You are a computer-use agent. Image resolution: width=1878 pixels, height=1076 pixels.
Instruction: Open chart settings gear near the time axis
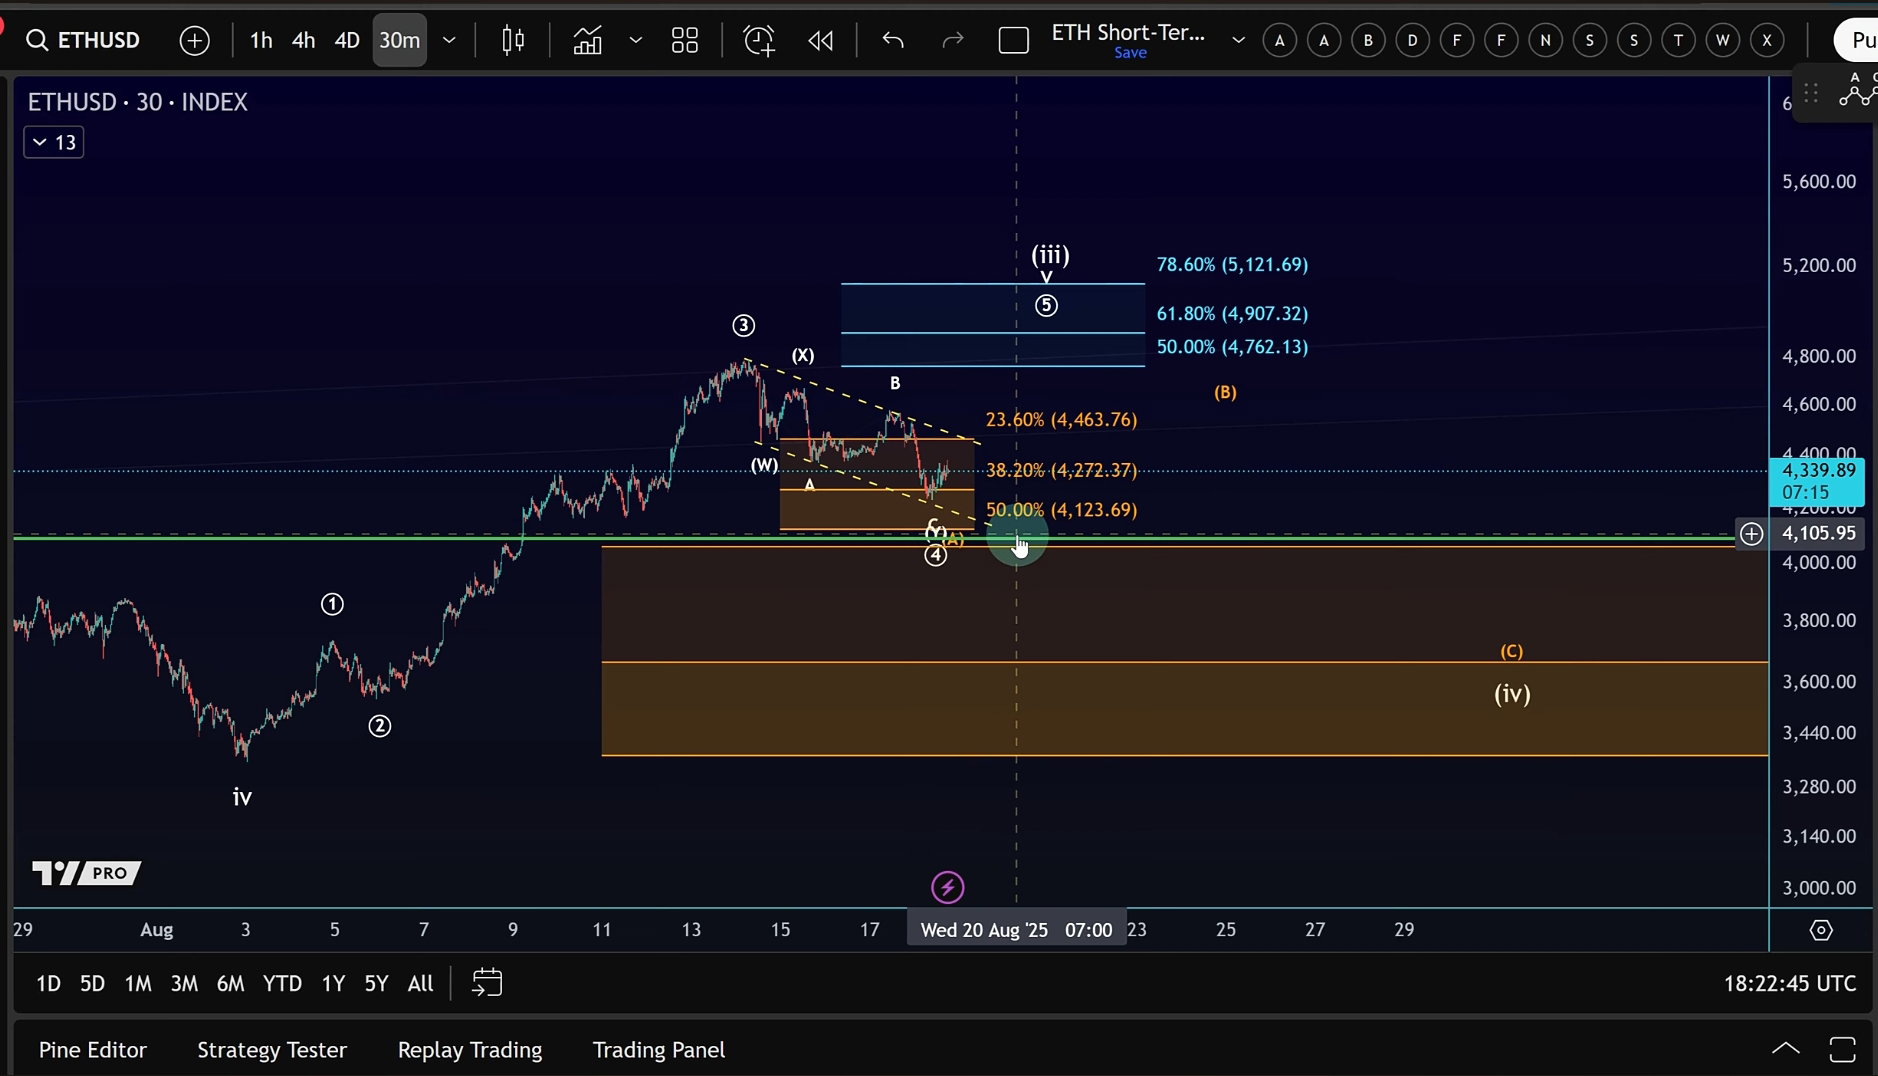pyautogui.click(x=1821, y=930)
